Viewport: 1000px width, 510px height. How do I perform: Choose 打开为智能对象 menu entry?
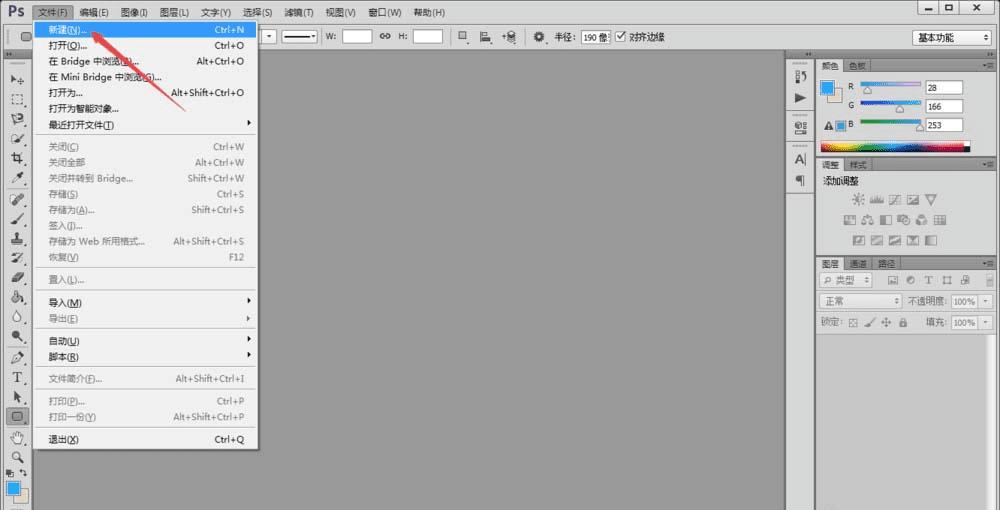click(145, 108)
